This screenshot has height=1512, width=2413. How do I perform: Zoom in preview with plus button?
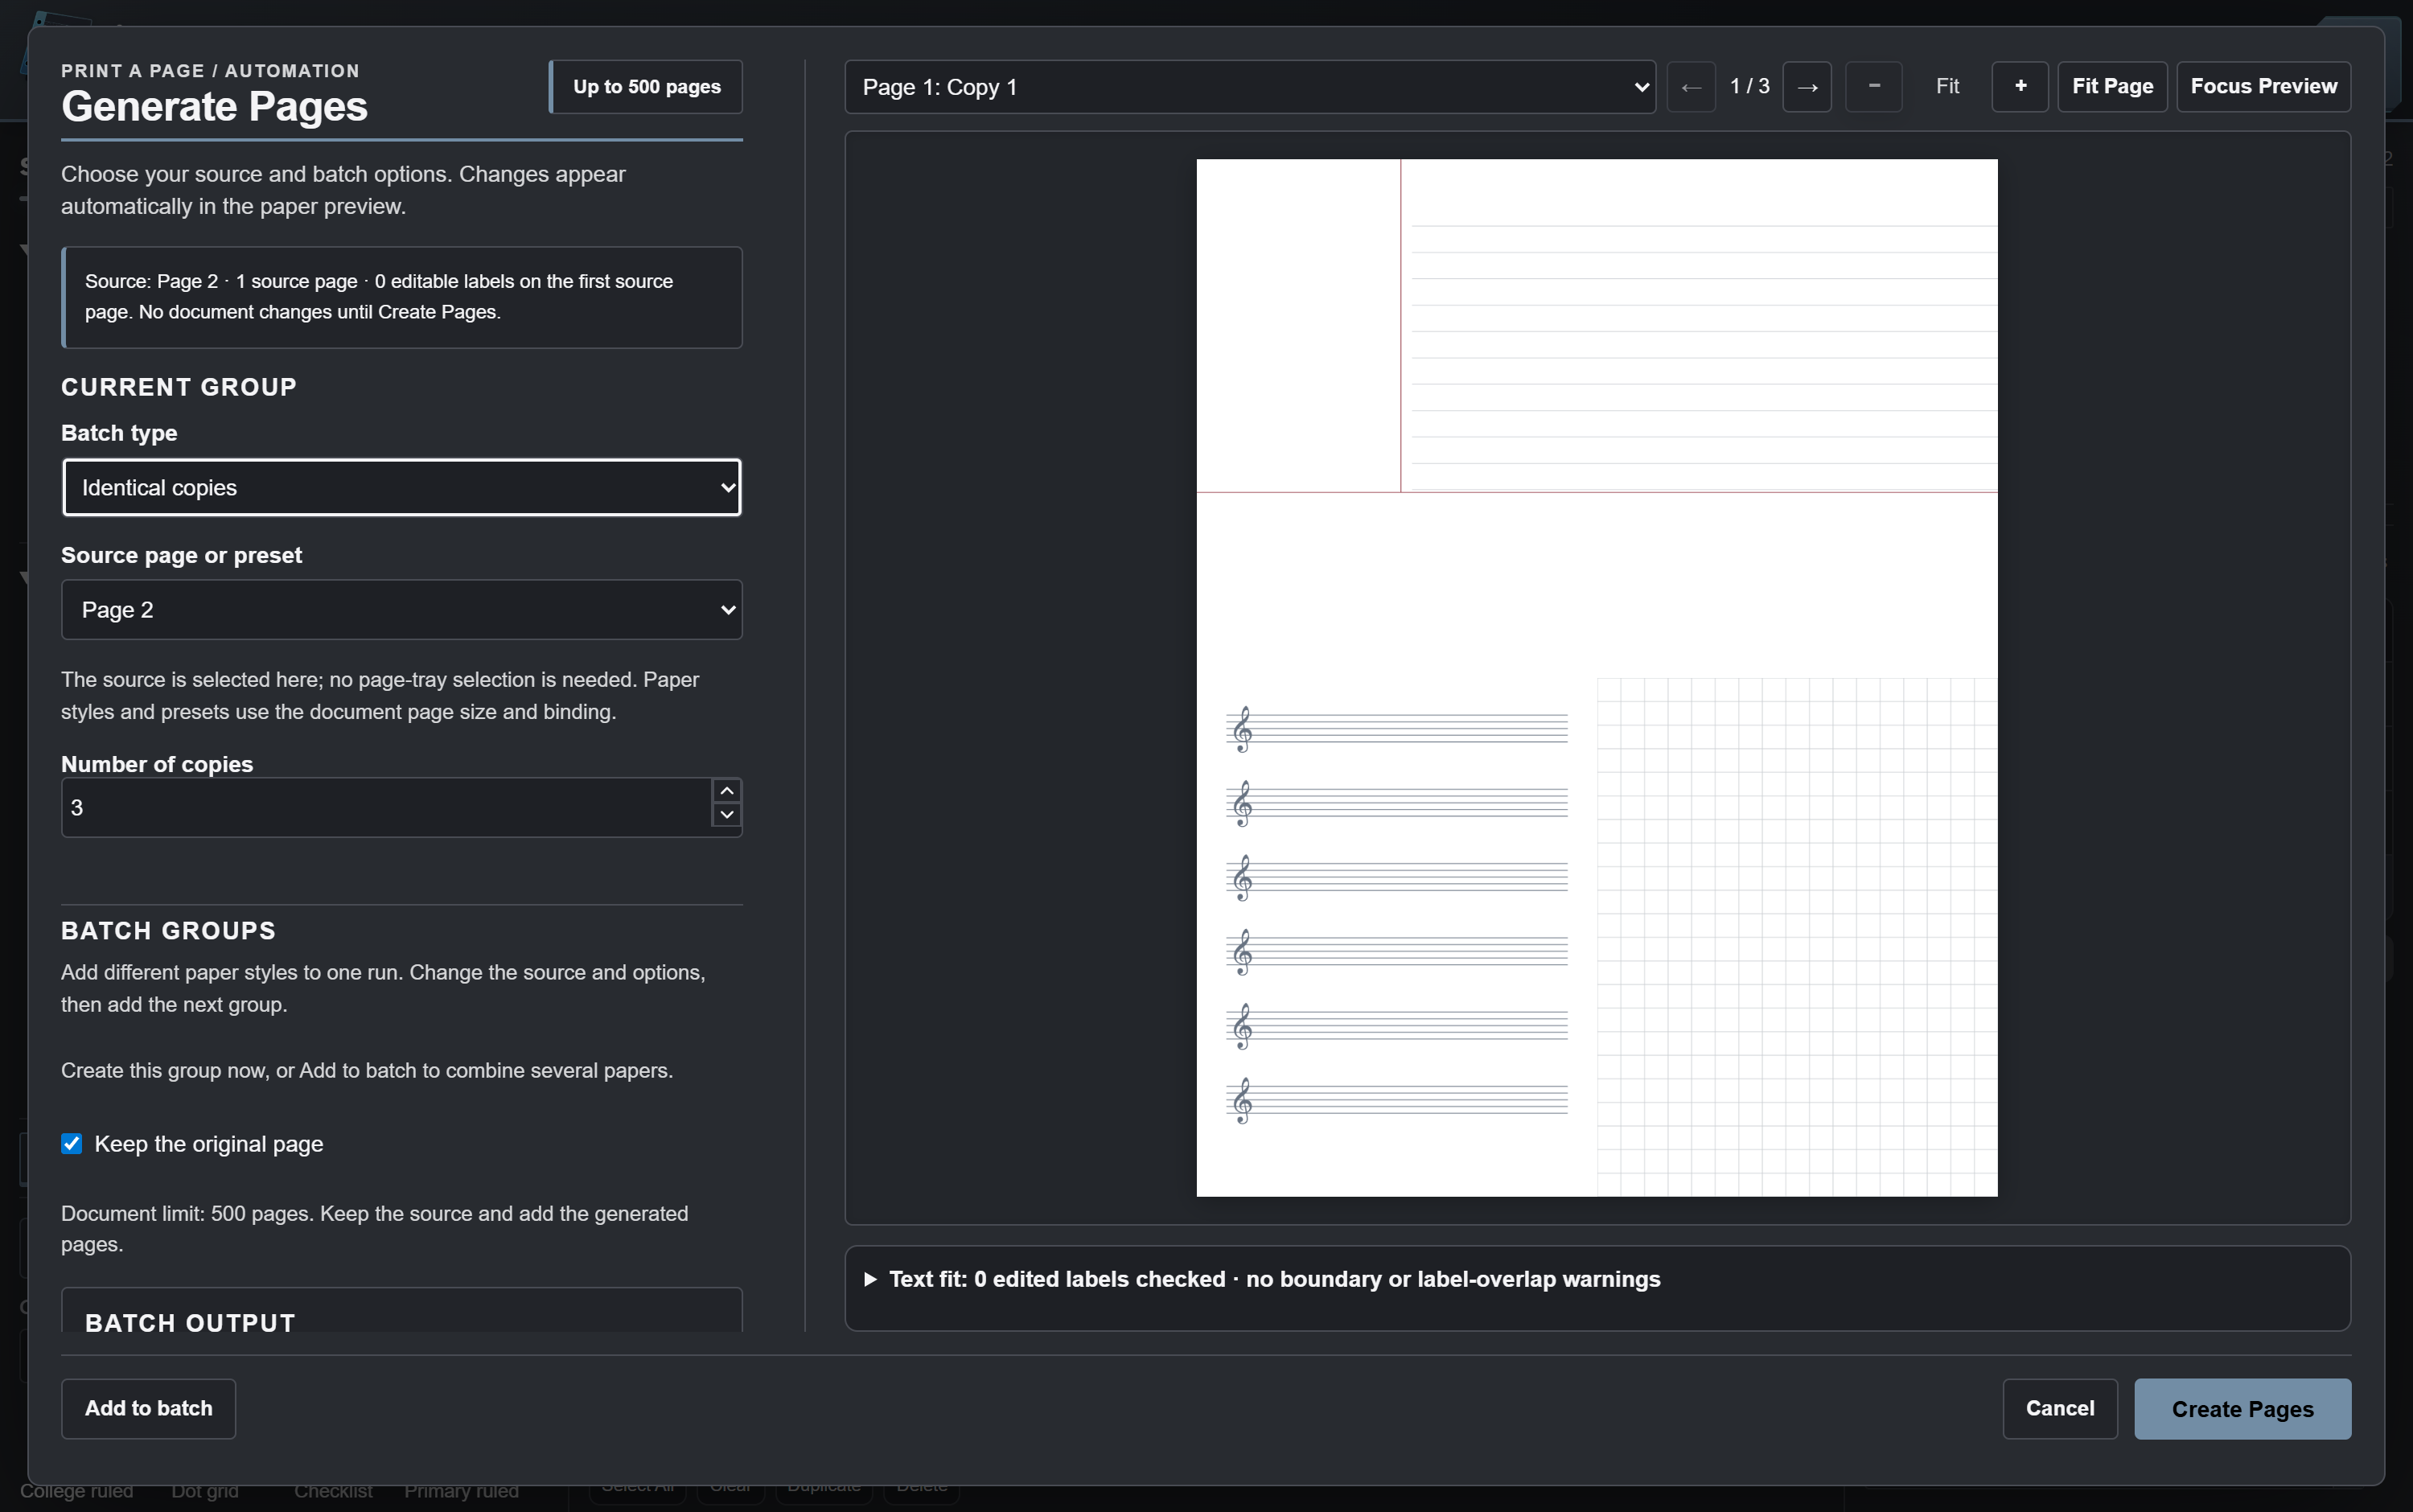[2020, 87]
